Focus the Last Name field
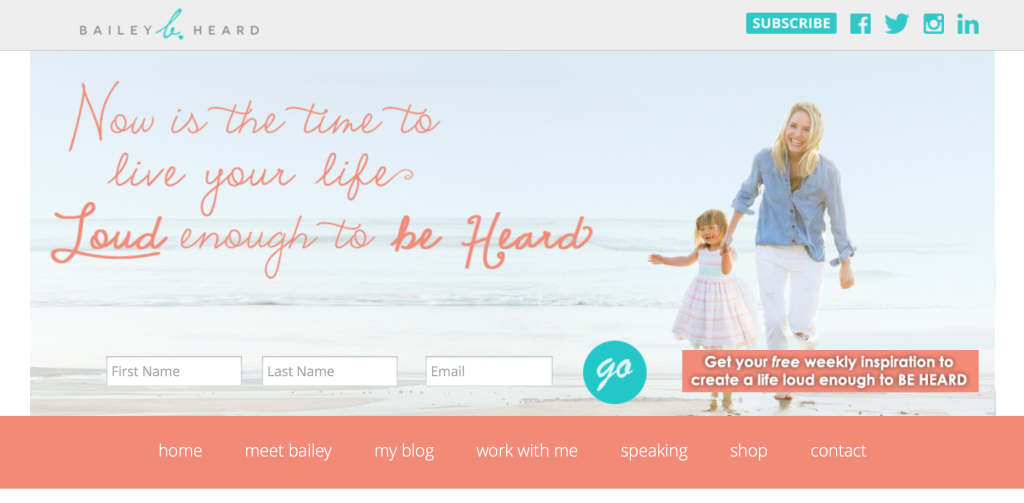This screenshot has height=503, width=1024. tap(330, 371)
